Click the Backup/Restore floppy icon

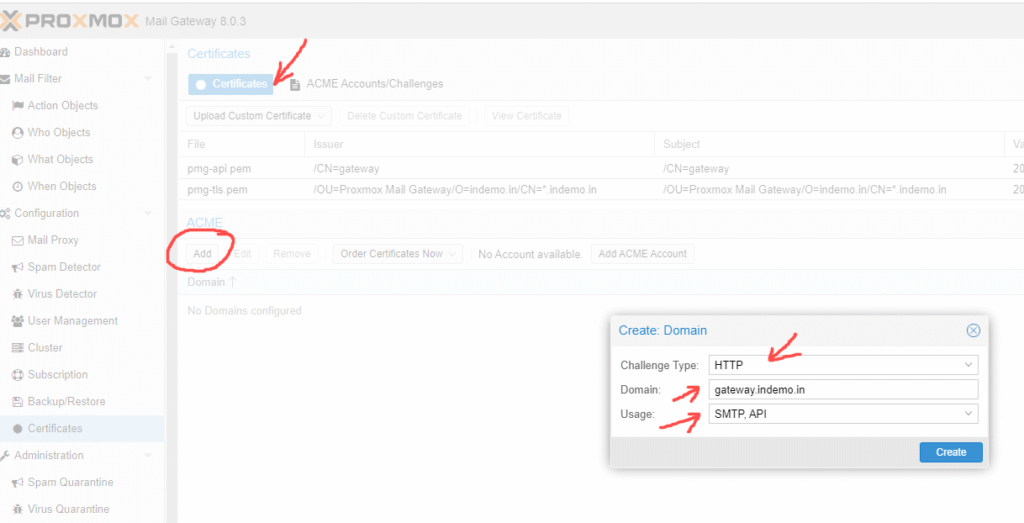pos(18,402)
